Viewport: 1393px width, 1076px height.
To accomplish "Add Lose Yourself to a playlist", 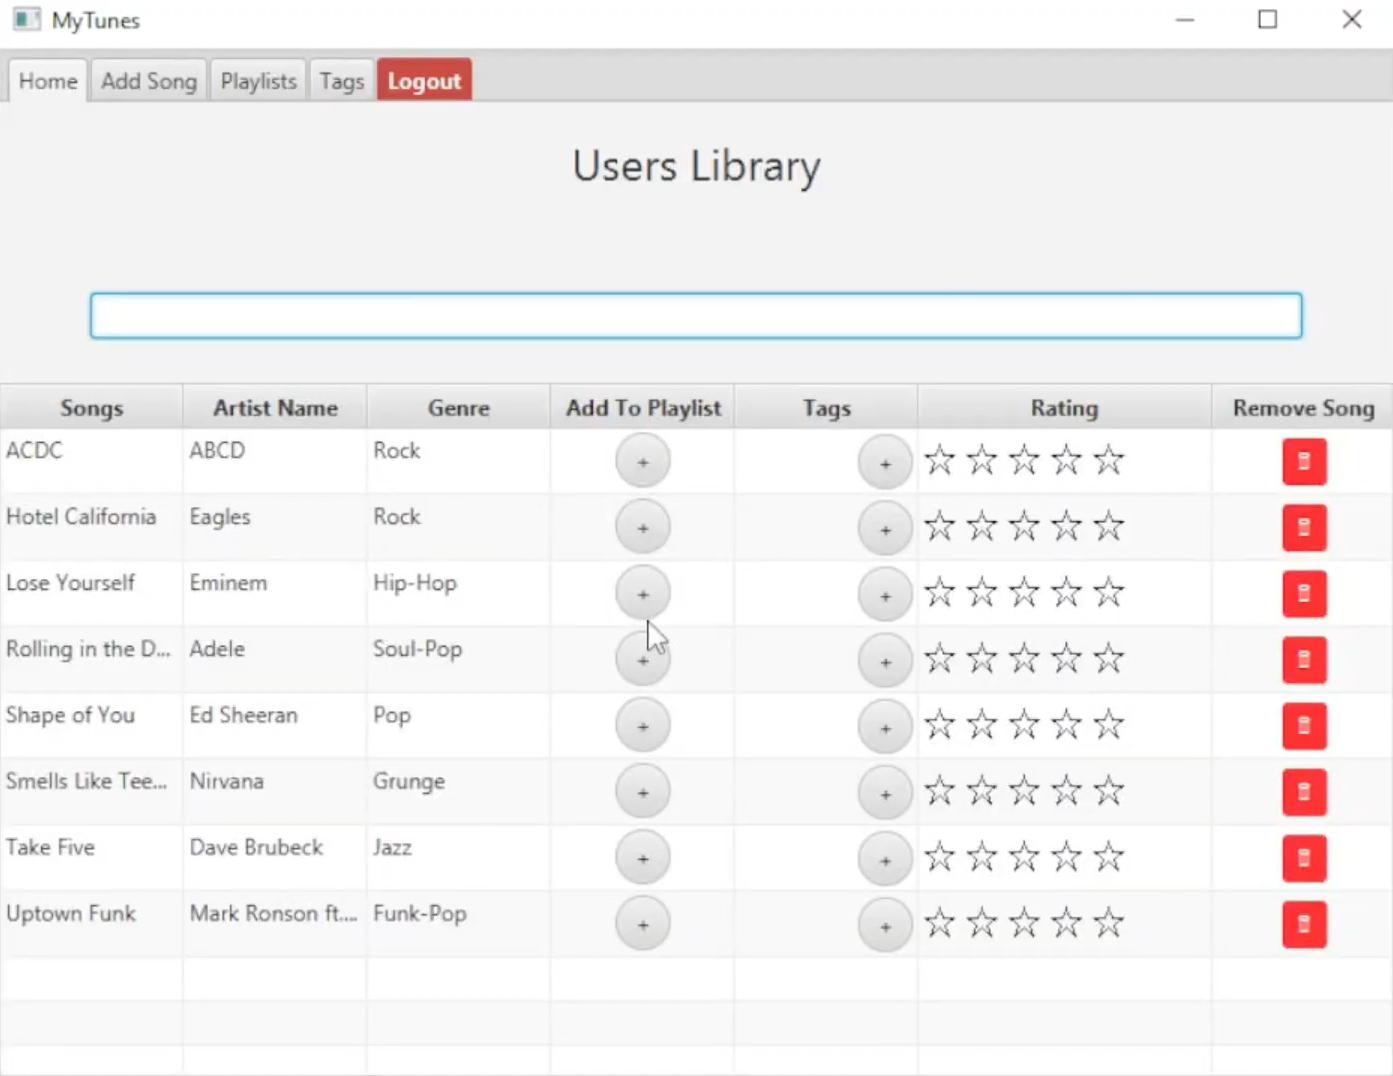I will pyautogui.click(x=642, y=594).
